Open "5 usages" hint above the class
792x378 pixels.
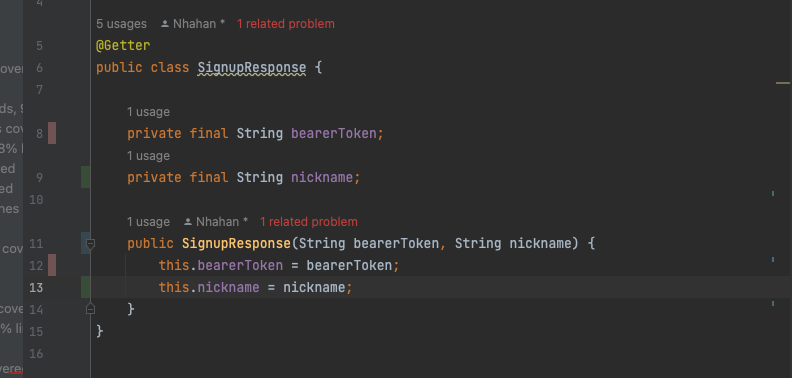121,24
